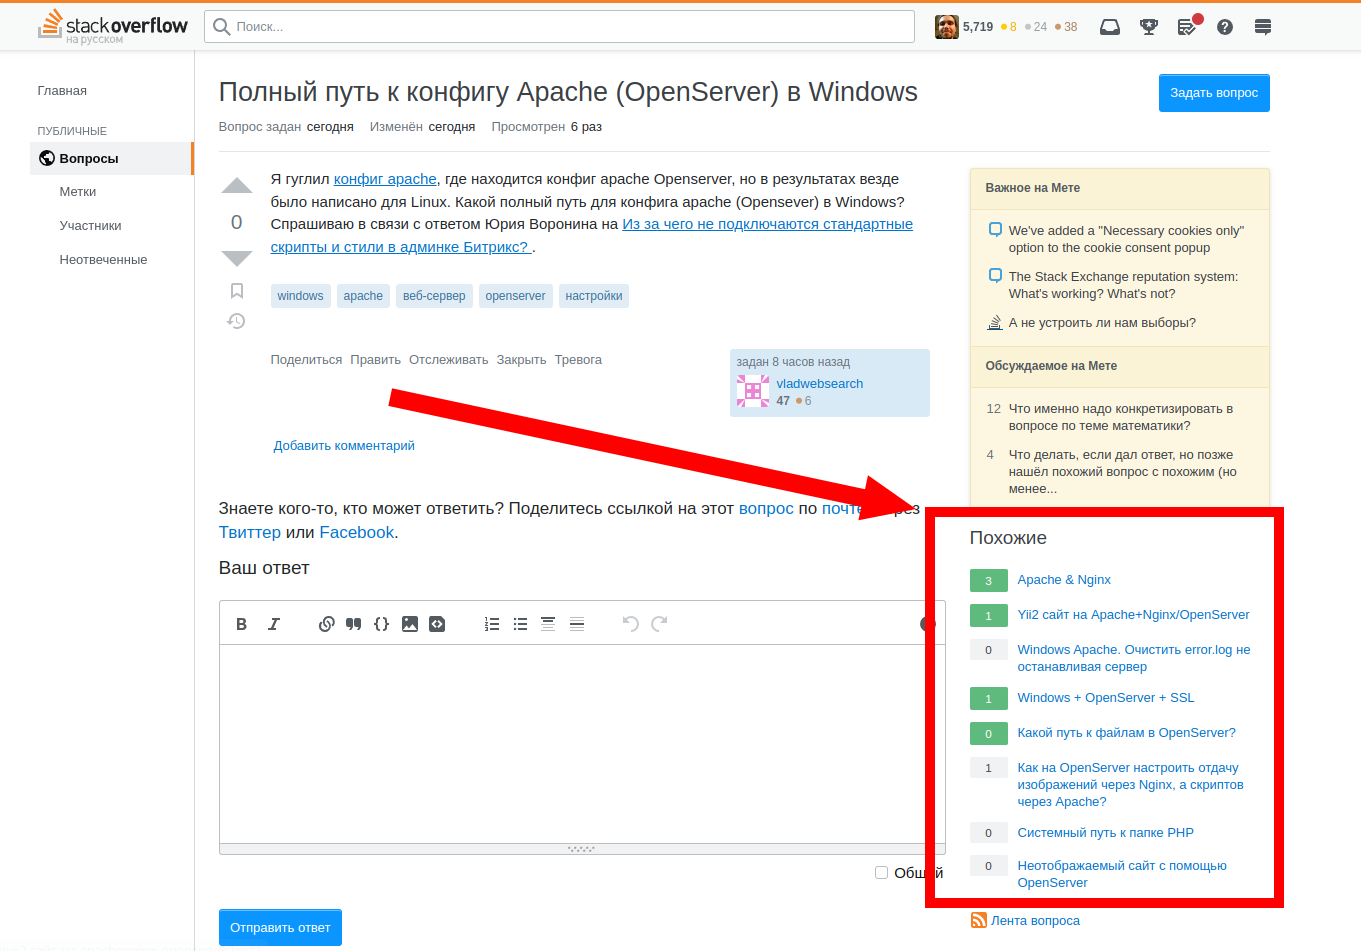Open Какой путь к файлам в OpenServer?
1361x951 pixels.
pos(1127,733)
